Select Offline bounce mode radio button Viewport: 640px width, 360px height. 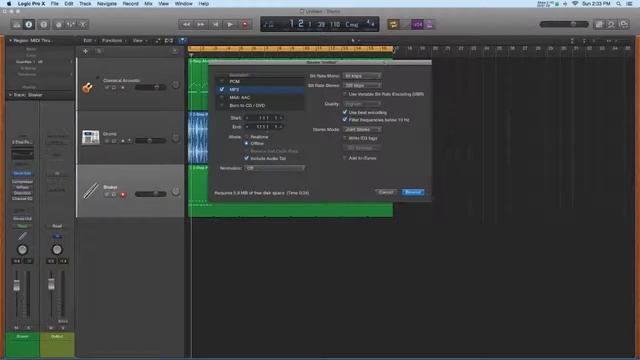point(247,143)
